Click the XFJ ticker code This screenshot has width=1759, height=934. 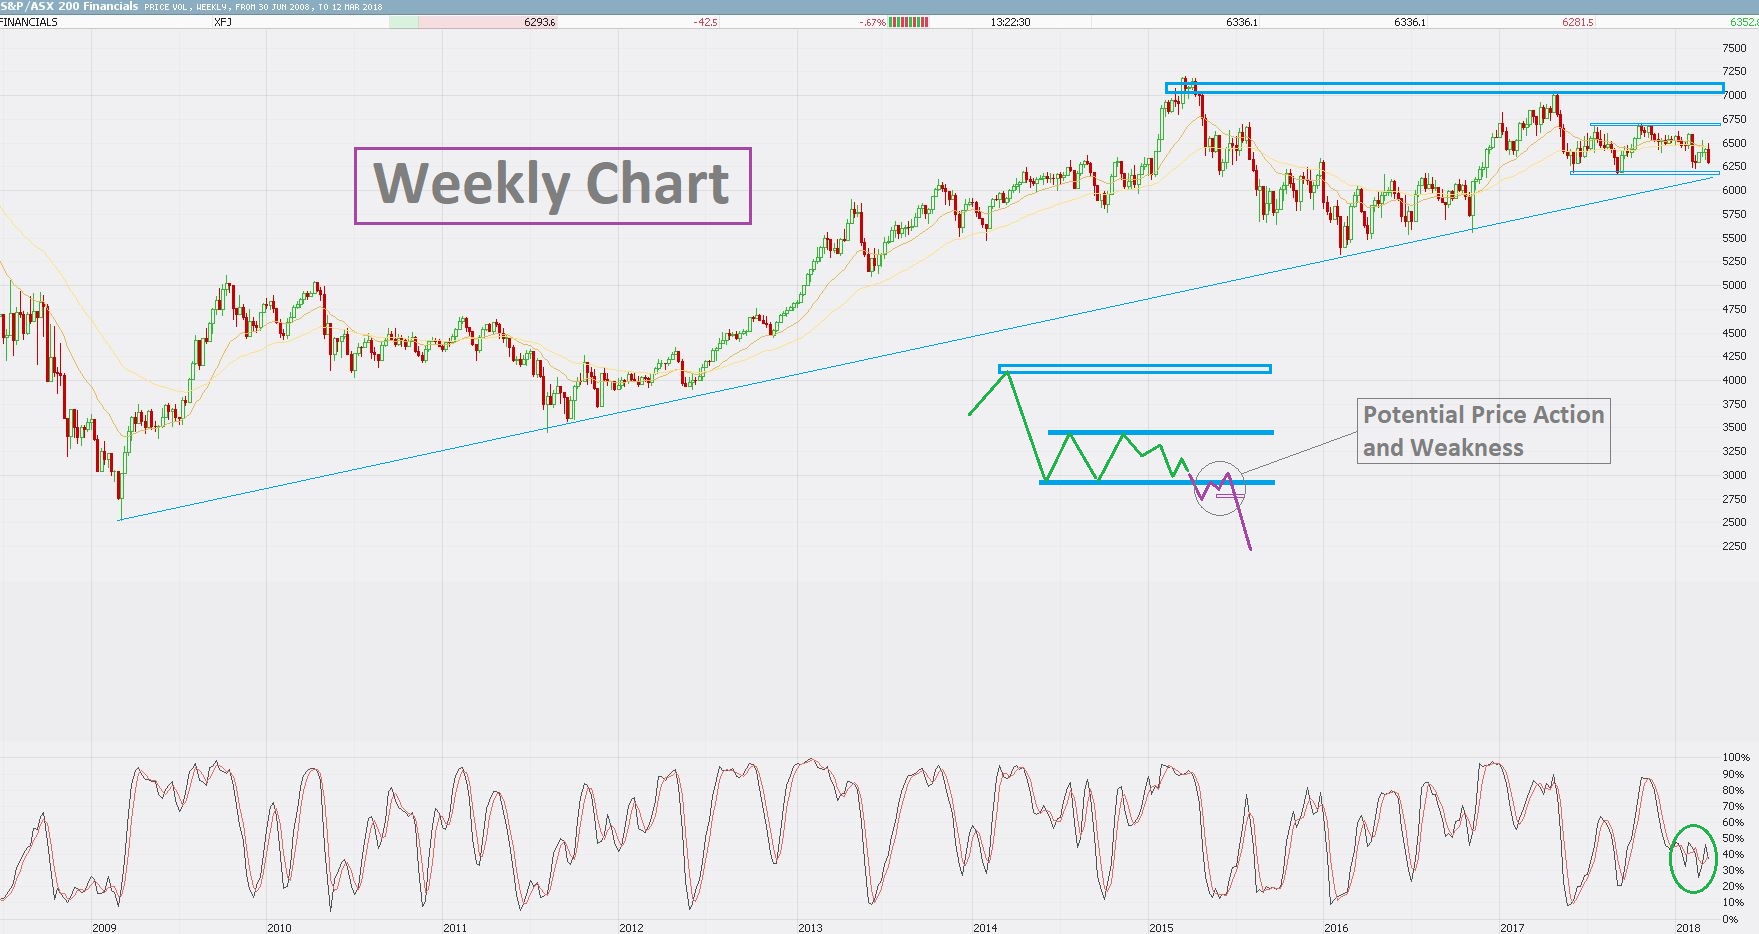pos(223,22)
